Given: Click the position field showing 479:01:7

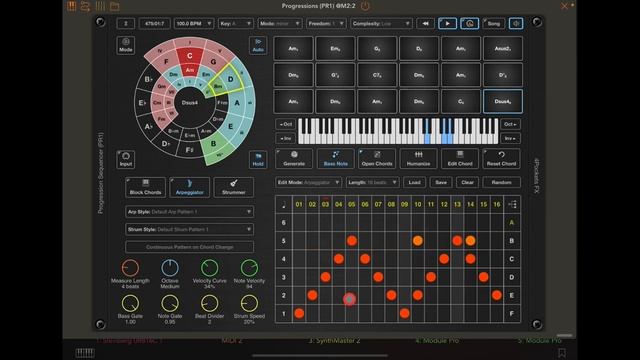Looking at the screenshot, I should [154, 23].
